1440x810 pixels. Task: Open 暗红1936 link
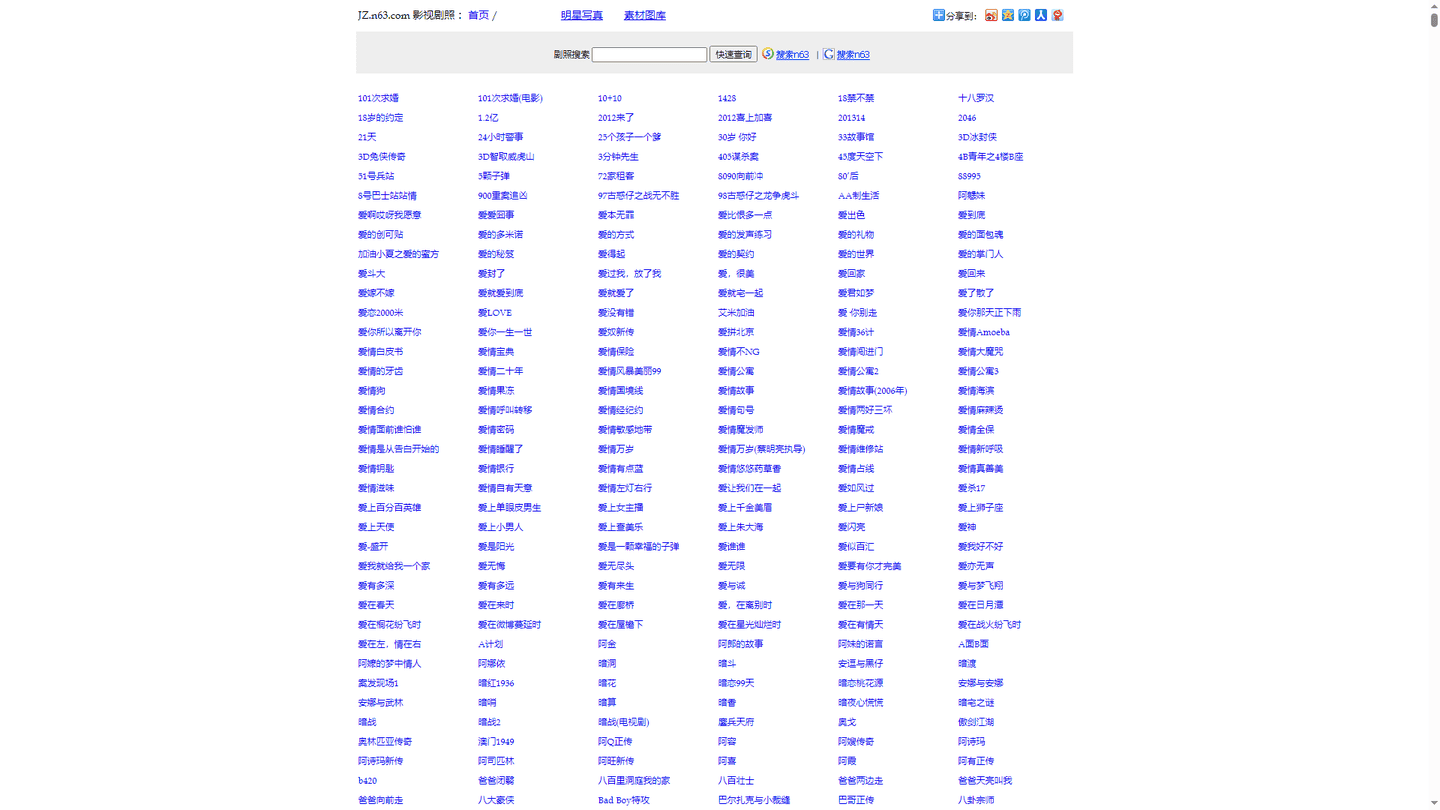496,683
